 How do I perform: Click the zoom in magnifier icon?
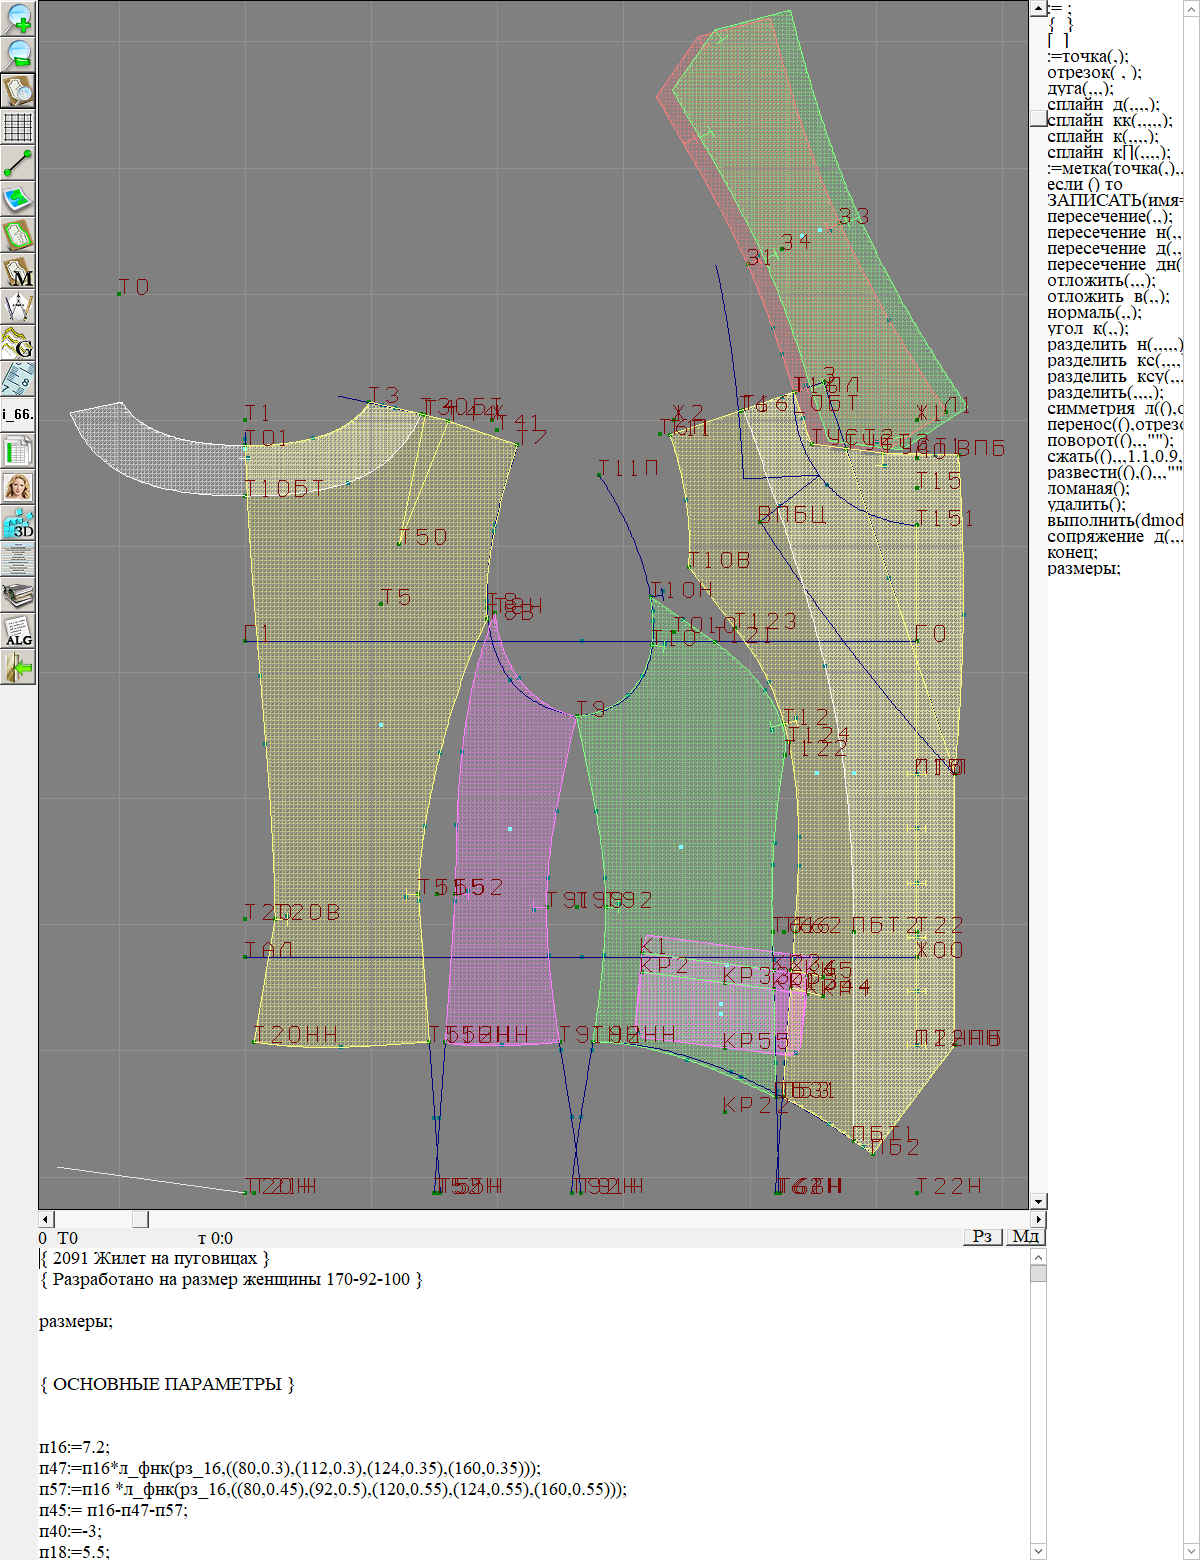tap(18, 18)
